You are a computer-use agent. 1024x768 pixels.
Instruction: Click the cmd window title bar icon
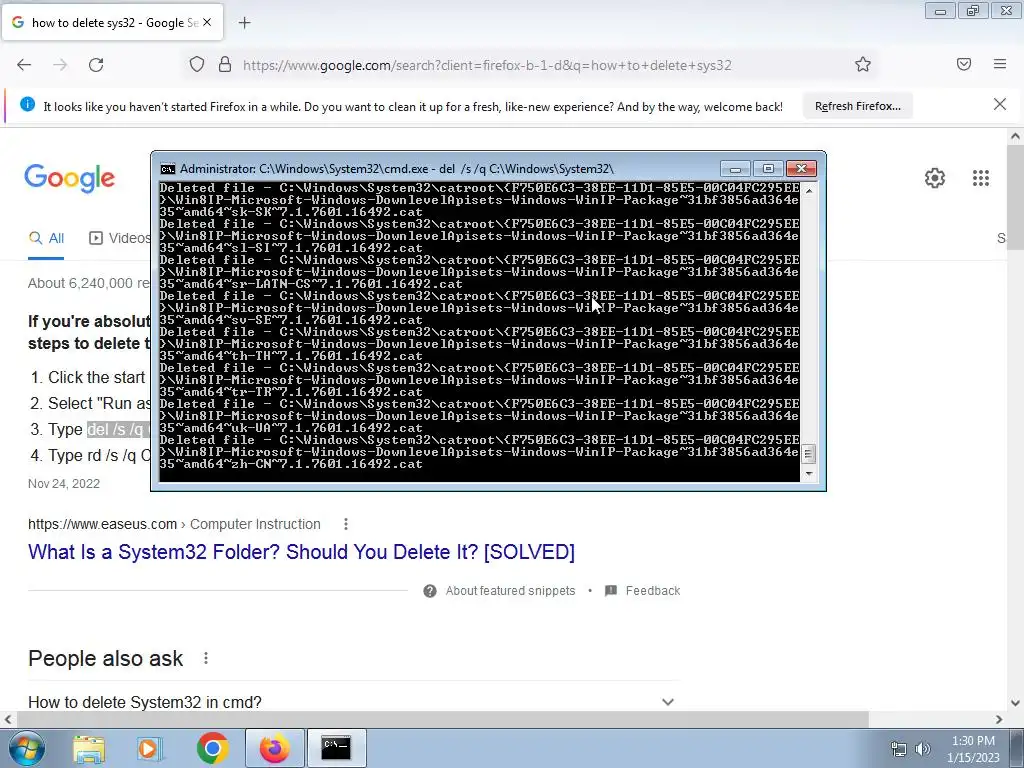(x=168, y=169)
